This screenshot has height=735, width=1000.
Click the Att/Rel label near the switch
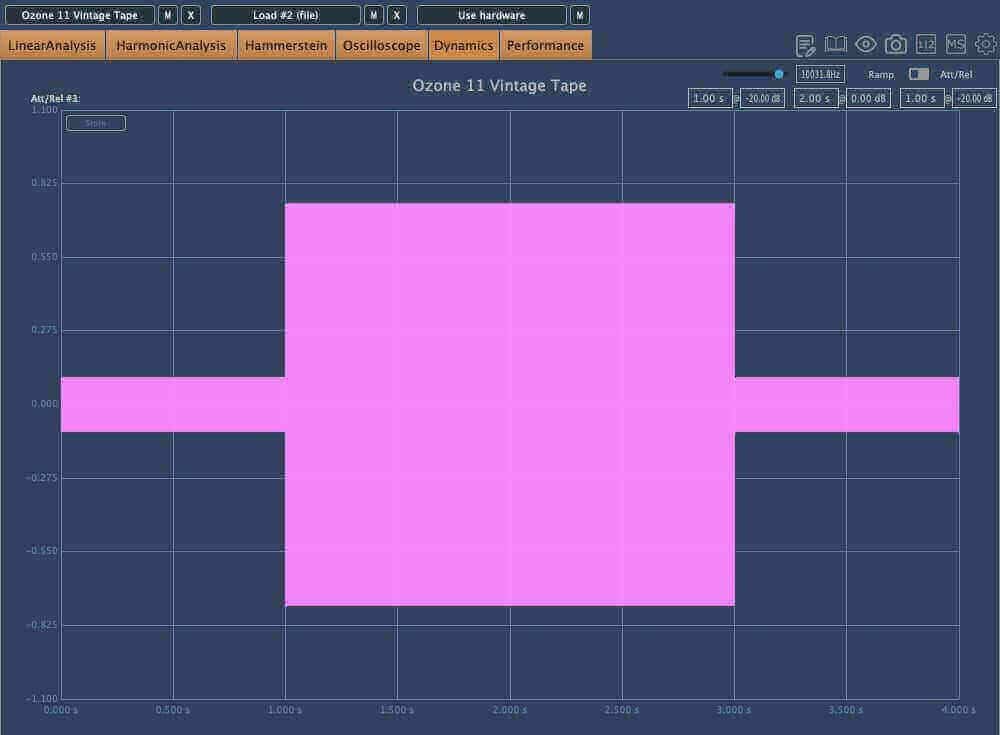(956, 75)
